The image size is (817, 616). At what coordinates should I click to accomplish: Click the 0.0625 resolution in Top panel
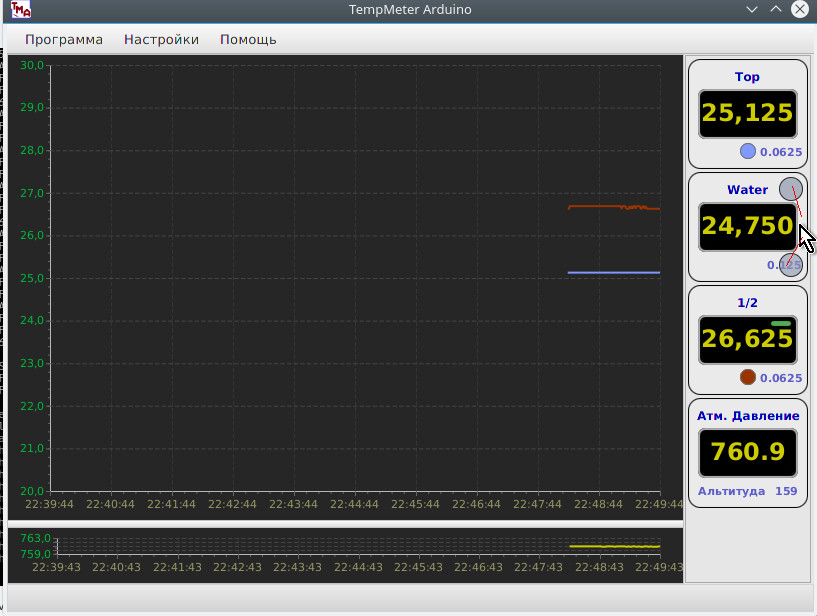(781, 152)
